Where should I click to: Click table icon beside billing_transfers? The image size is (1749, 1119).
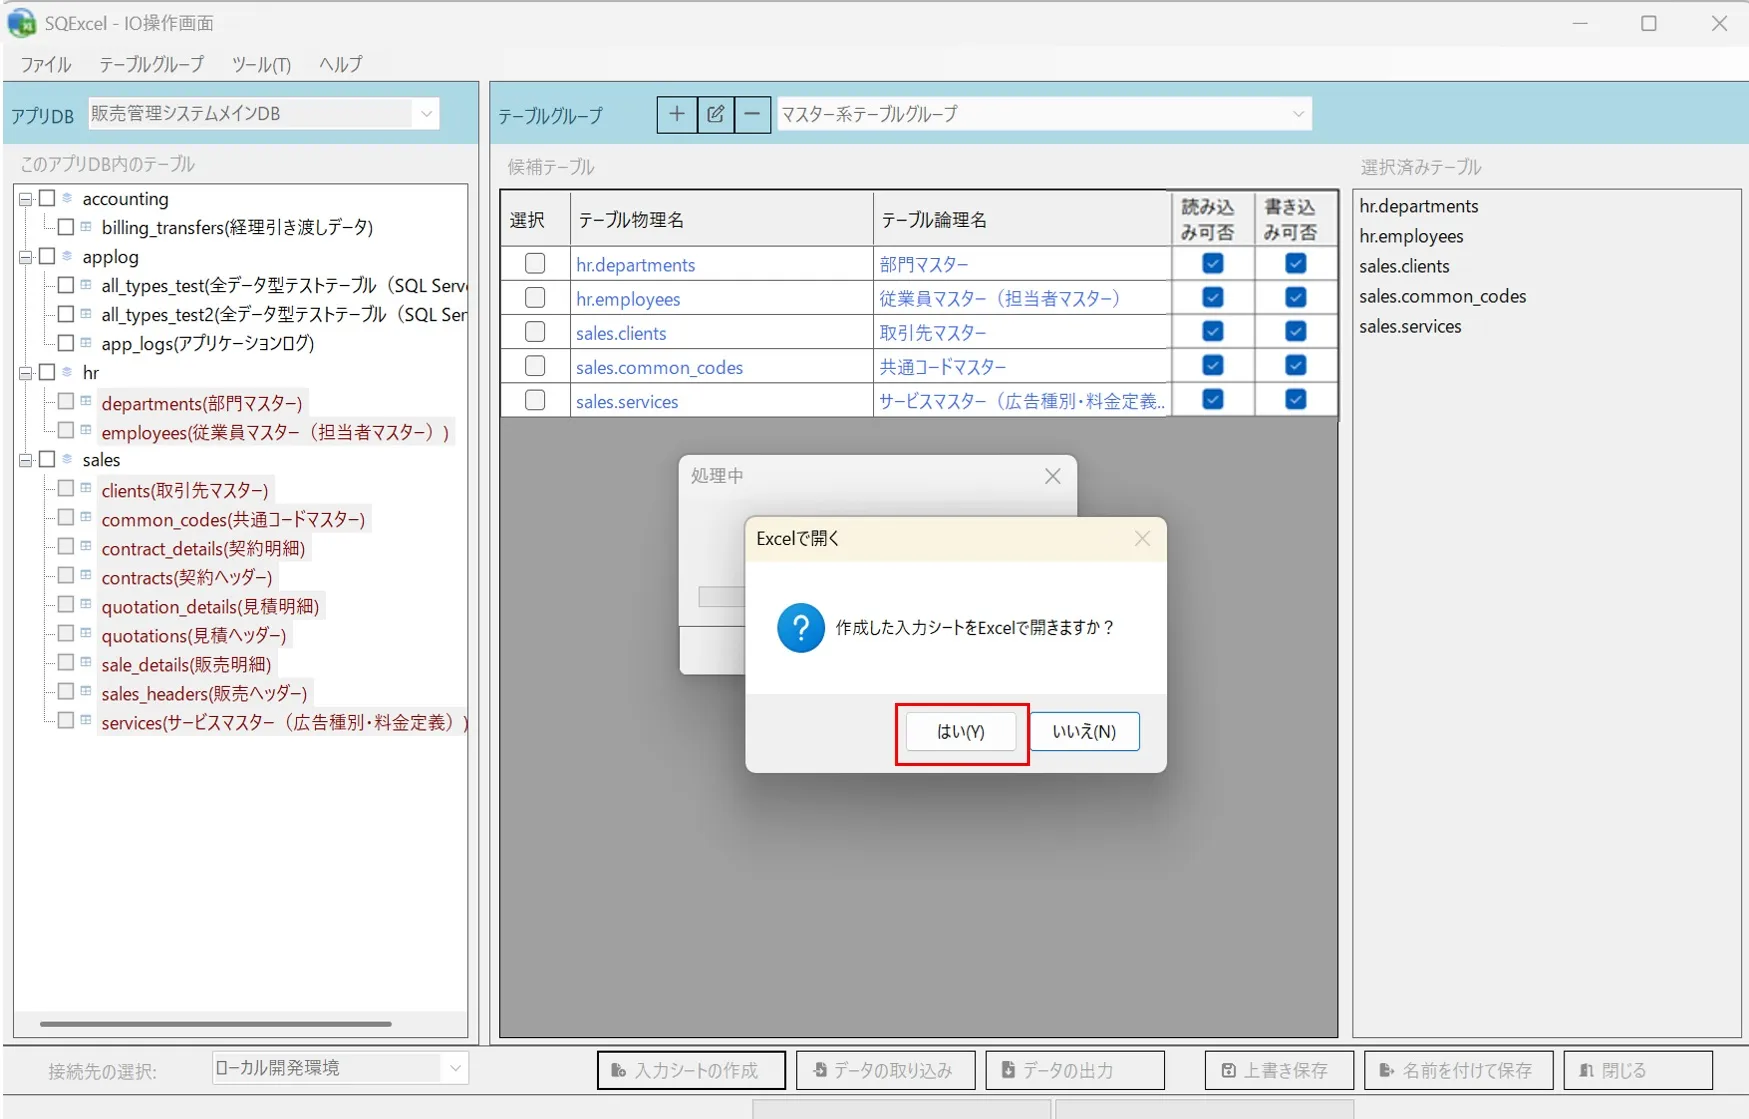[86, 227]
